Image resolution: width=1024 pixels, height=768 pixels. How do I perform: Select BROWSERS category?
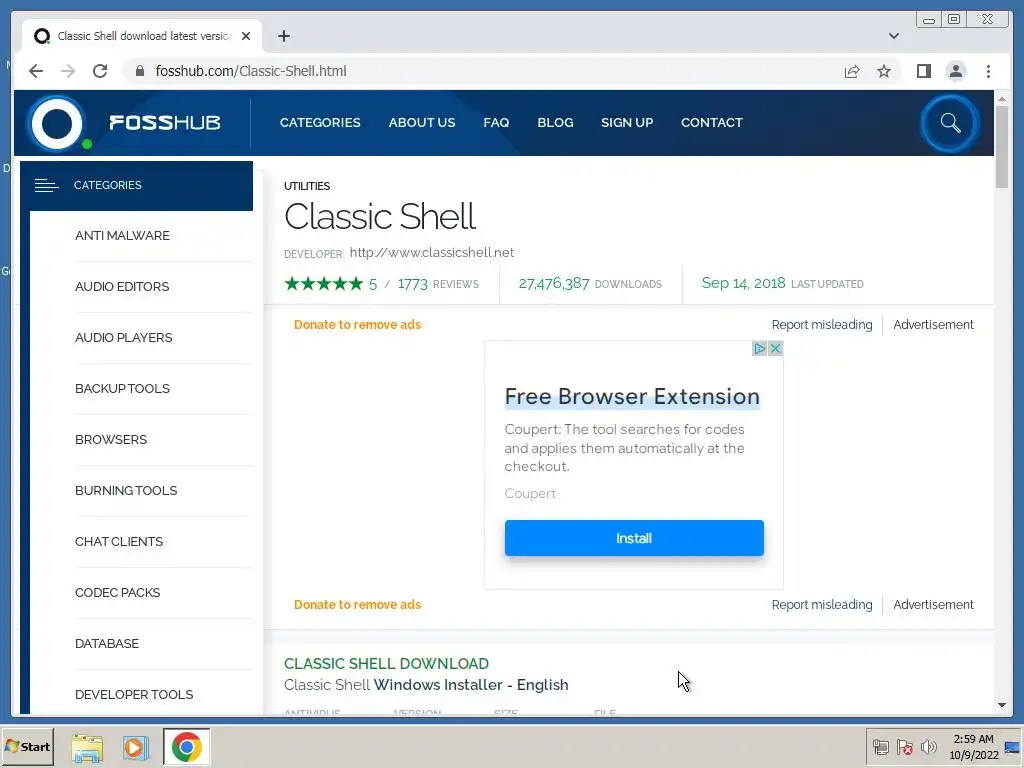coord(111,440)
